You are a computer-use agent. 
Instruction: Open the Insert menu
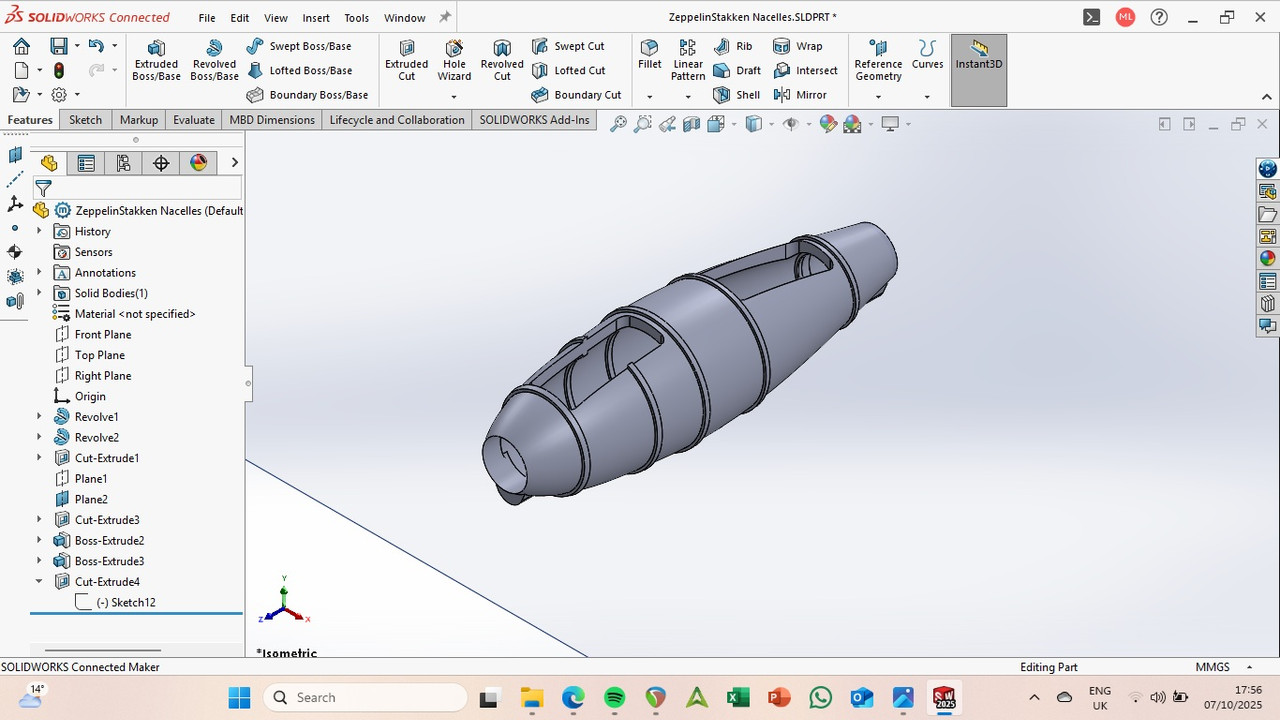[316, 18]
